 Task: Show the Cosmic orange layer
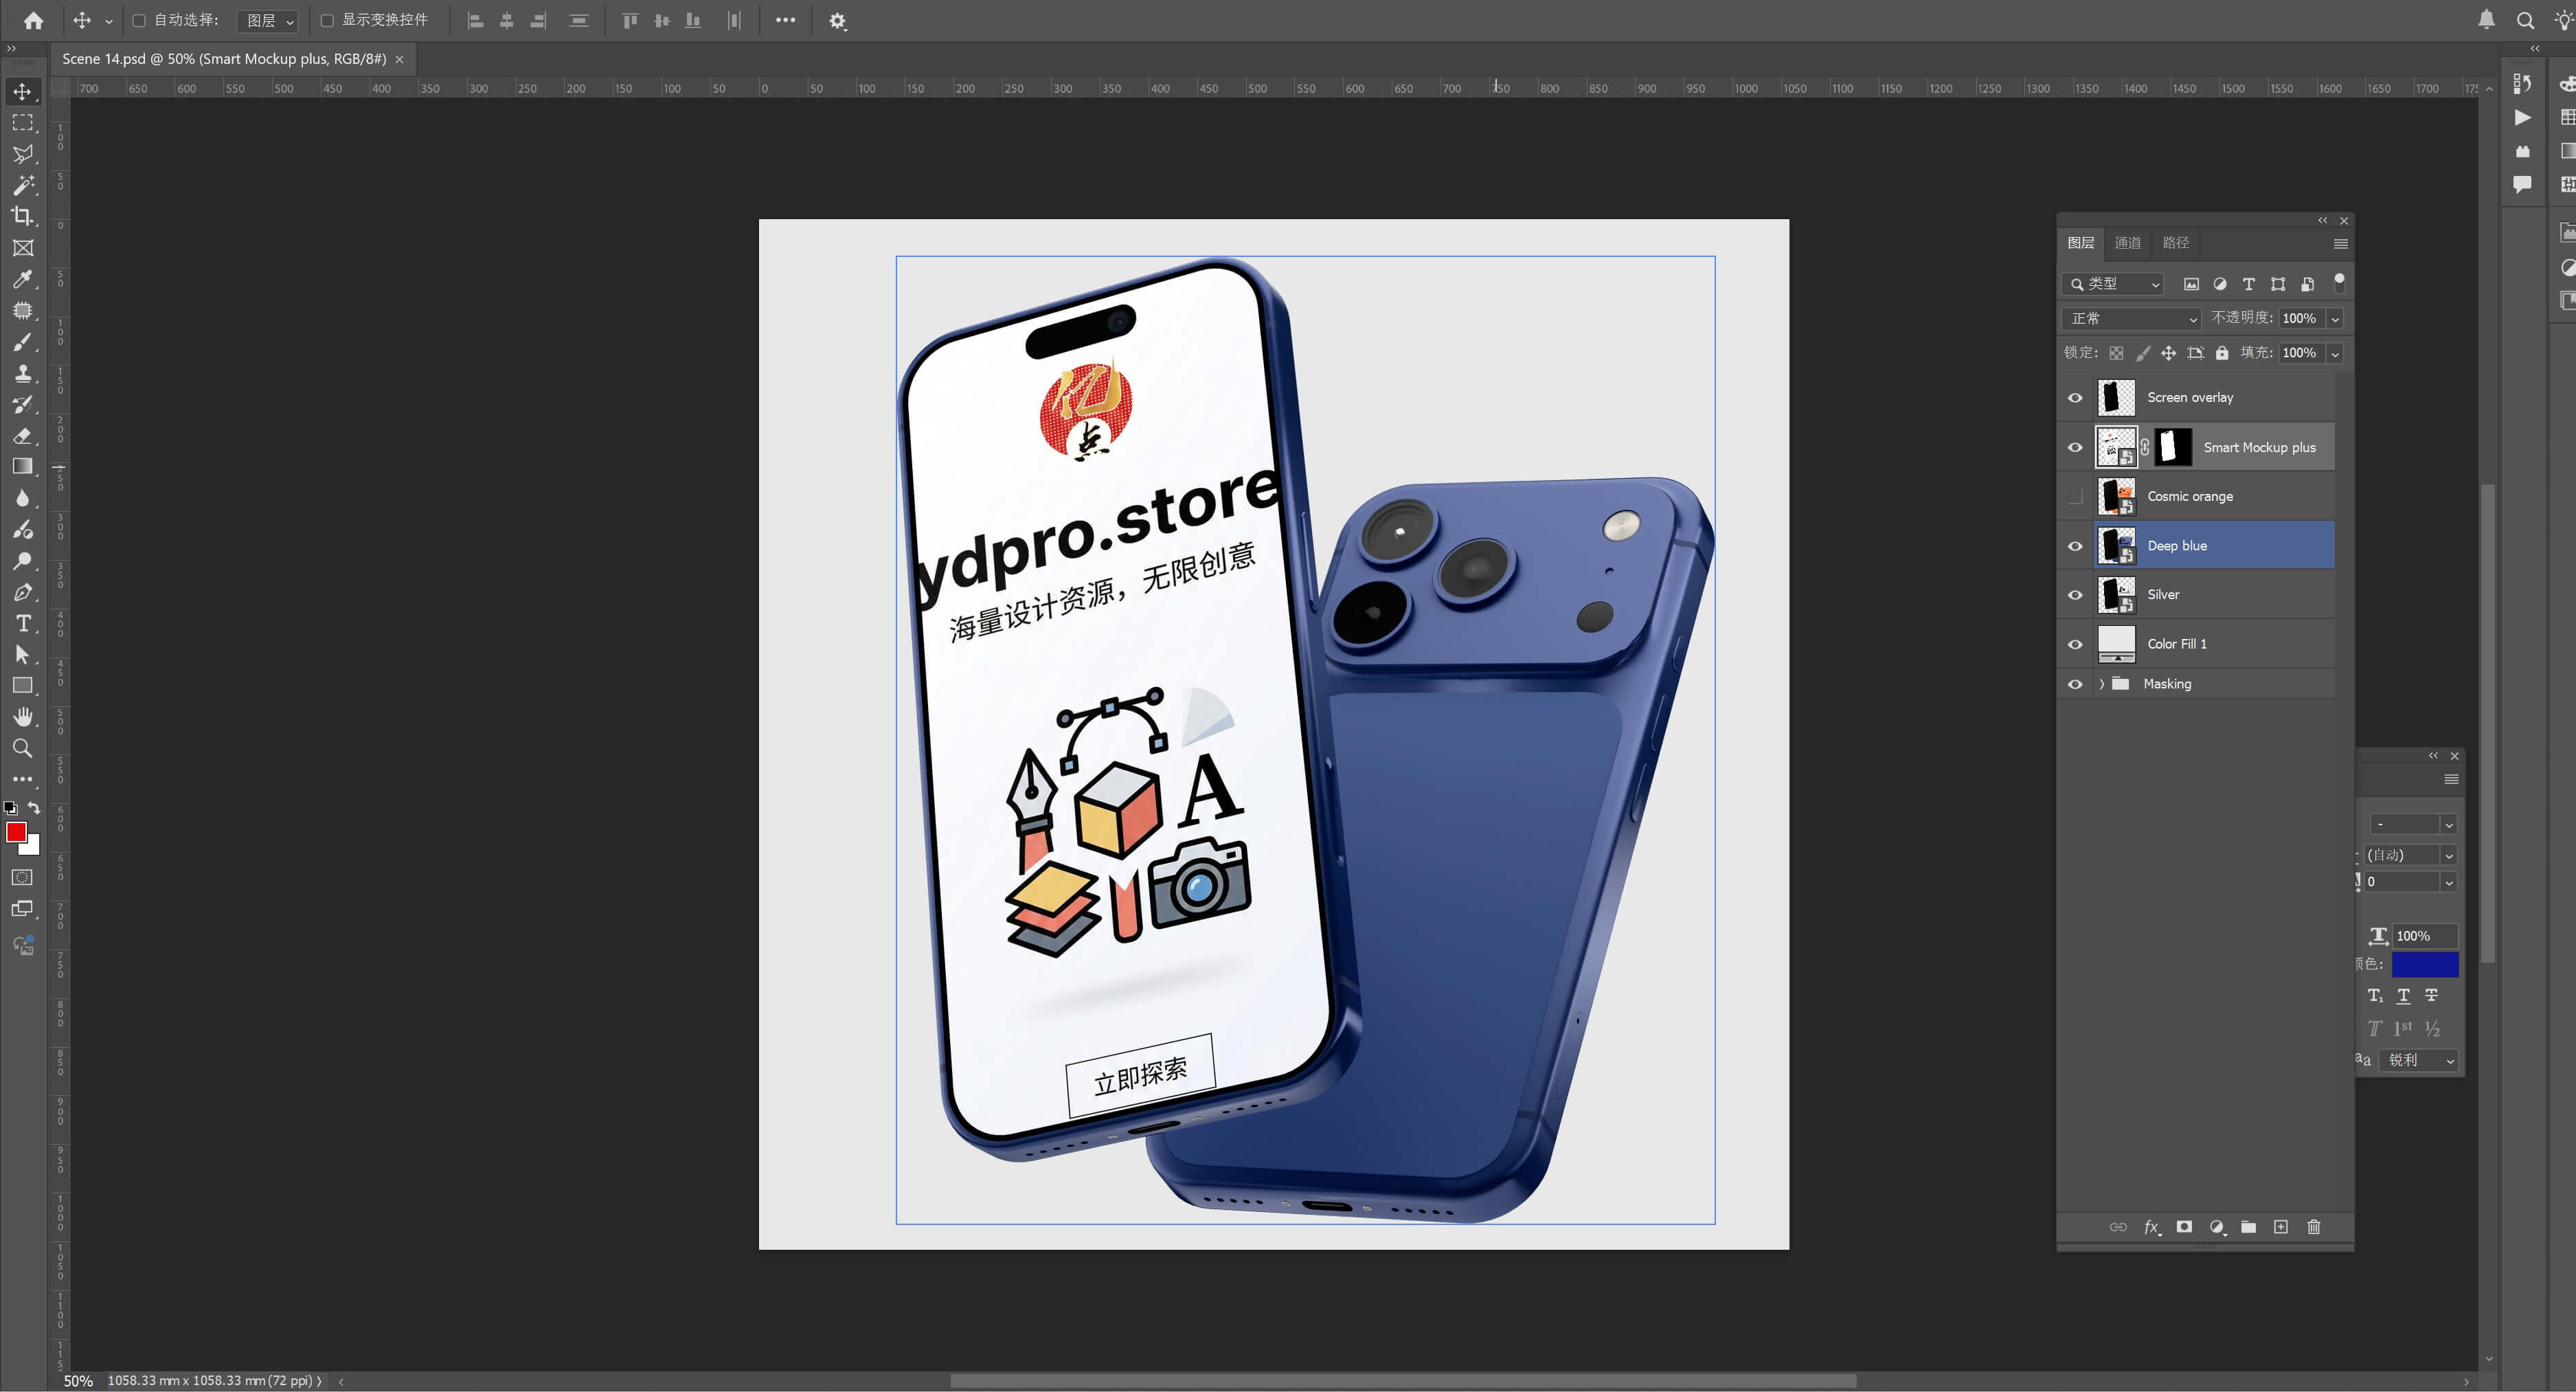point(2075,497)
